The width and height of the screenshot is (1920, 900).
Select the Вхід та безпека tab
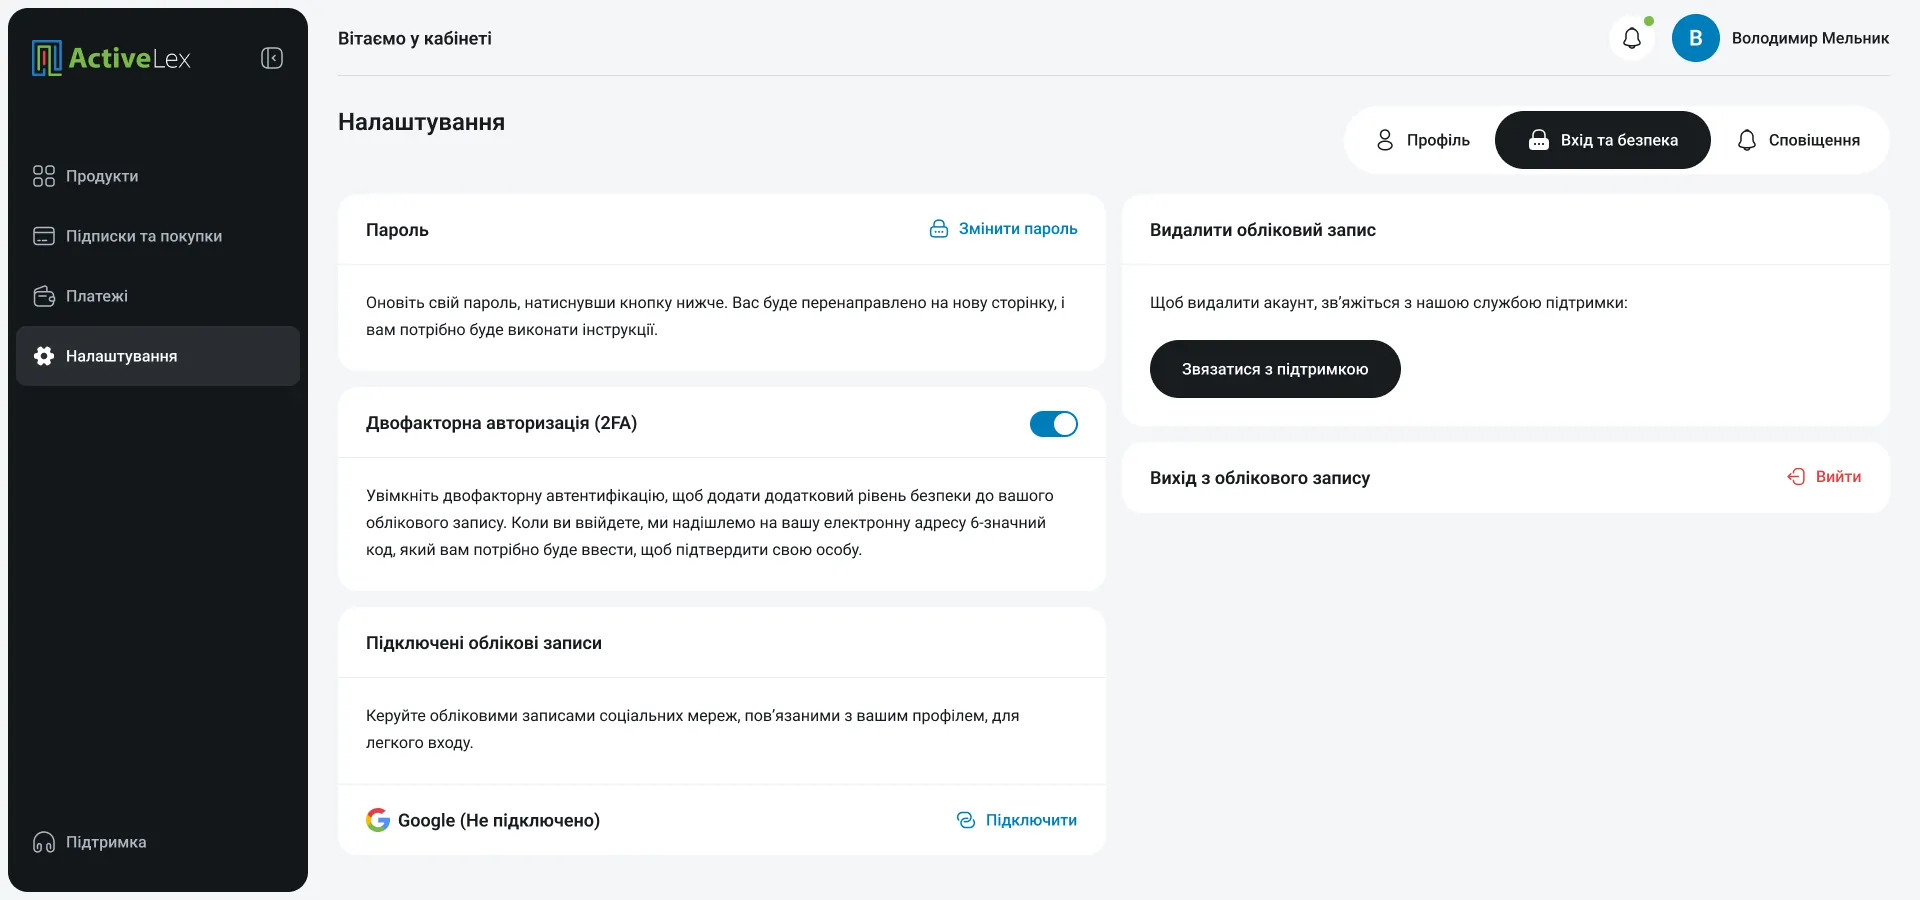(x=1603, y=140)
